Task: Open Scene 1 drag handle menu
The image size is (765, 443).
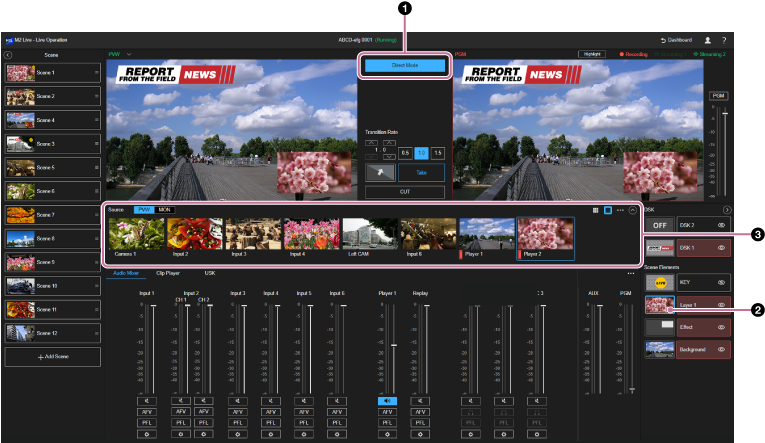Action: click(x=97, y=73)
